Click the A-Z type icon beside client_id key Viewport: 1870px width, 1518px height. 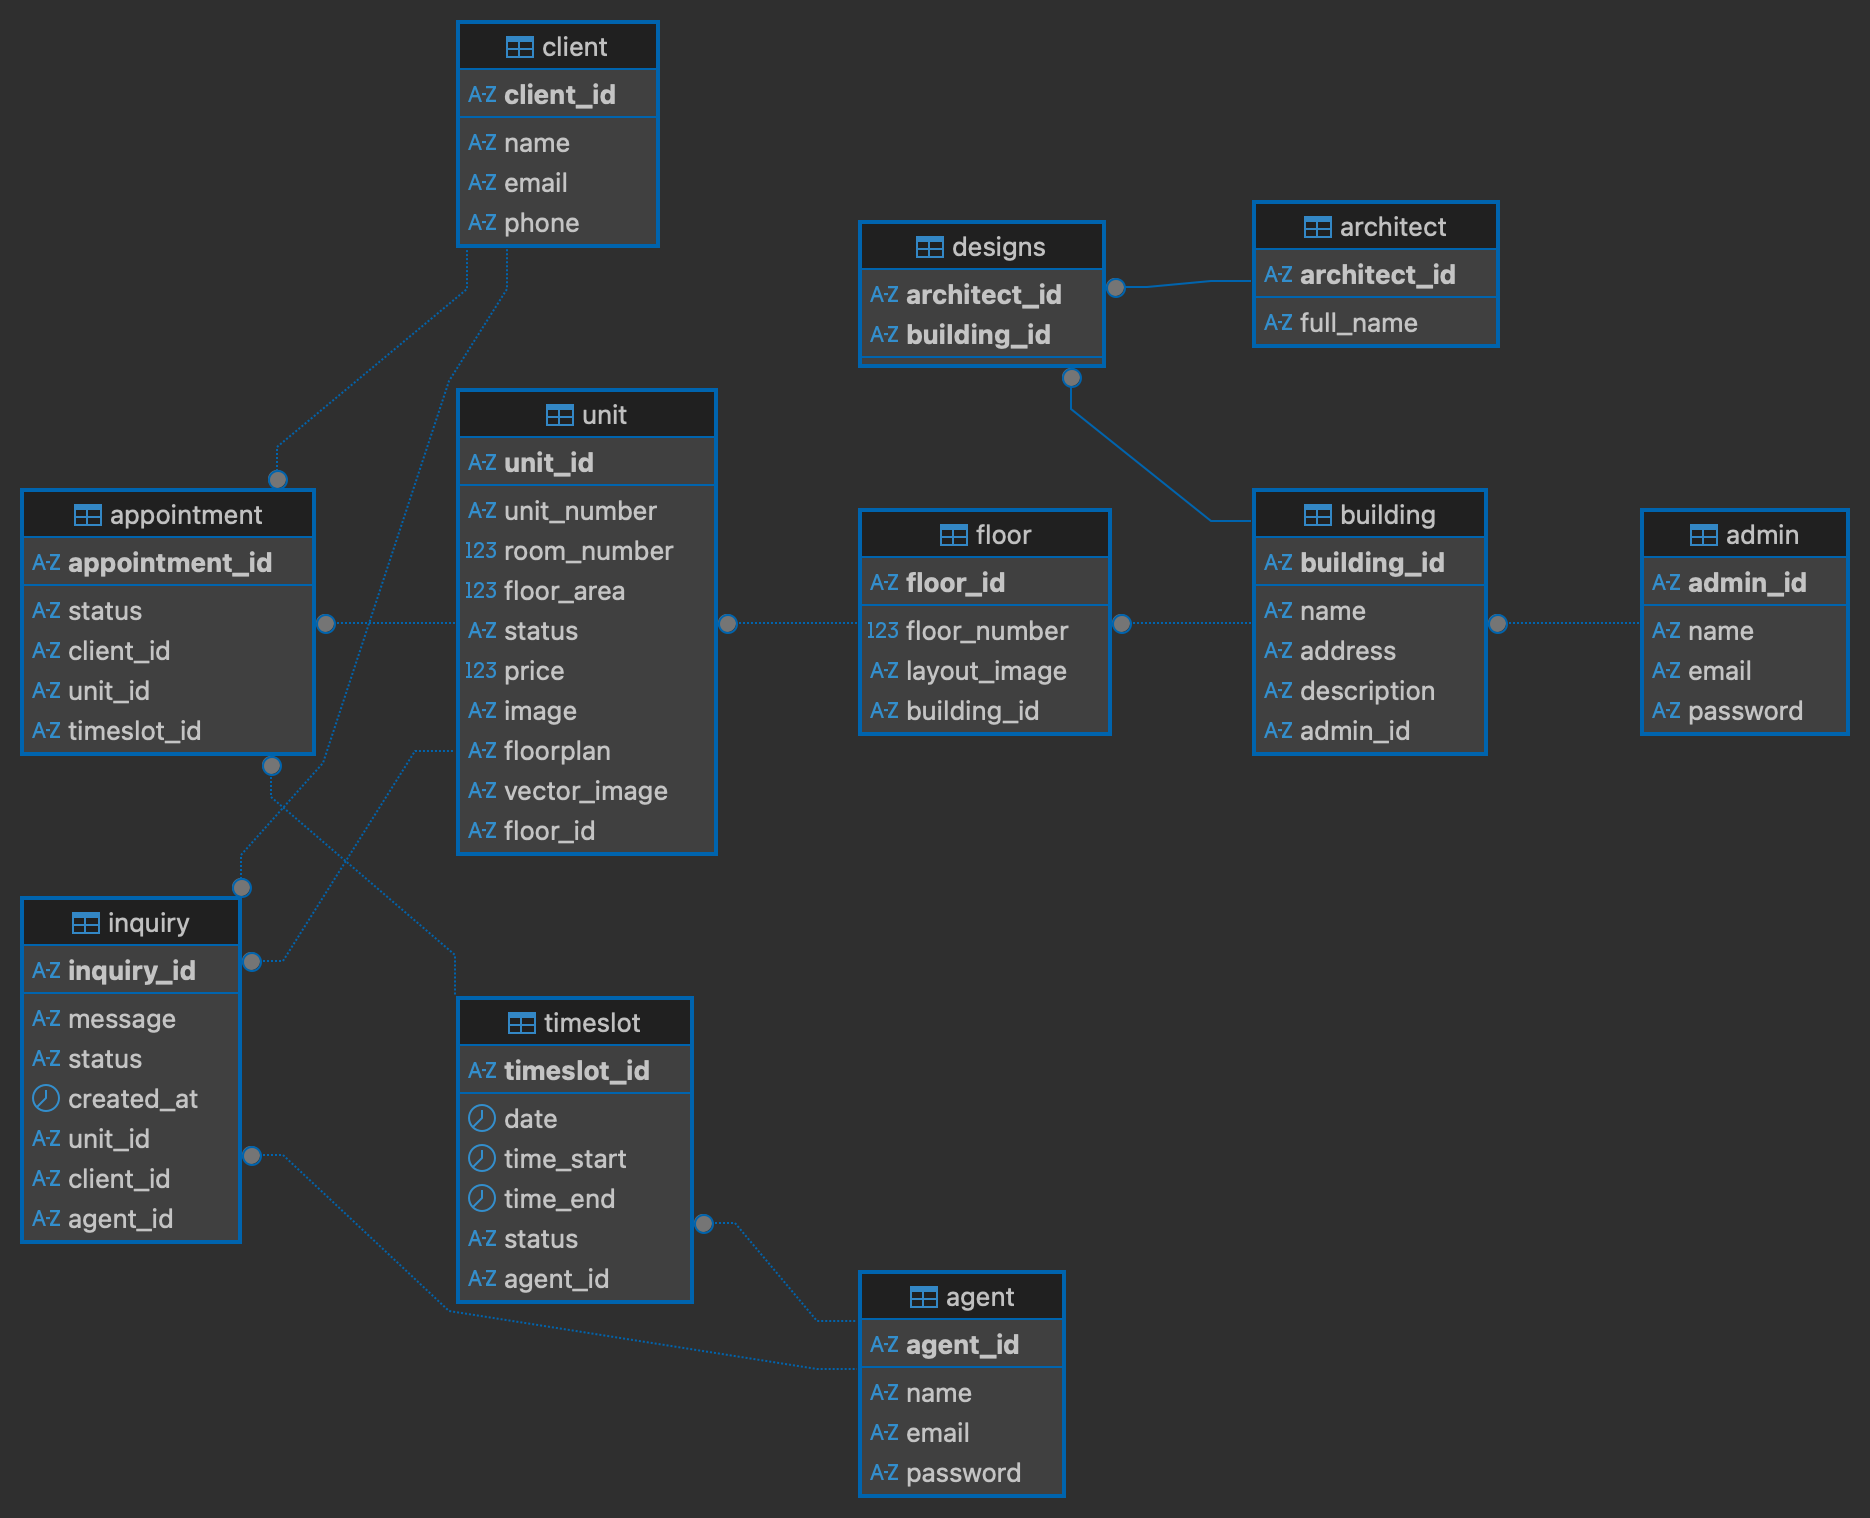point(482,95)
